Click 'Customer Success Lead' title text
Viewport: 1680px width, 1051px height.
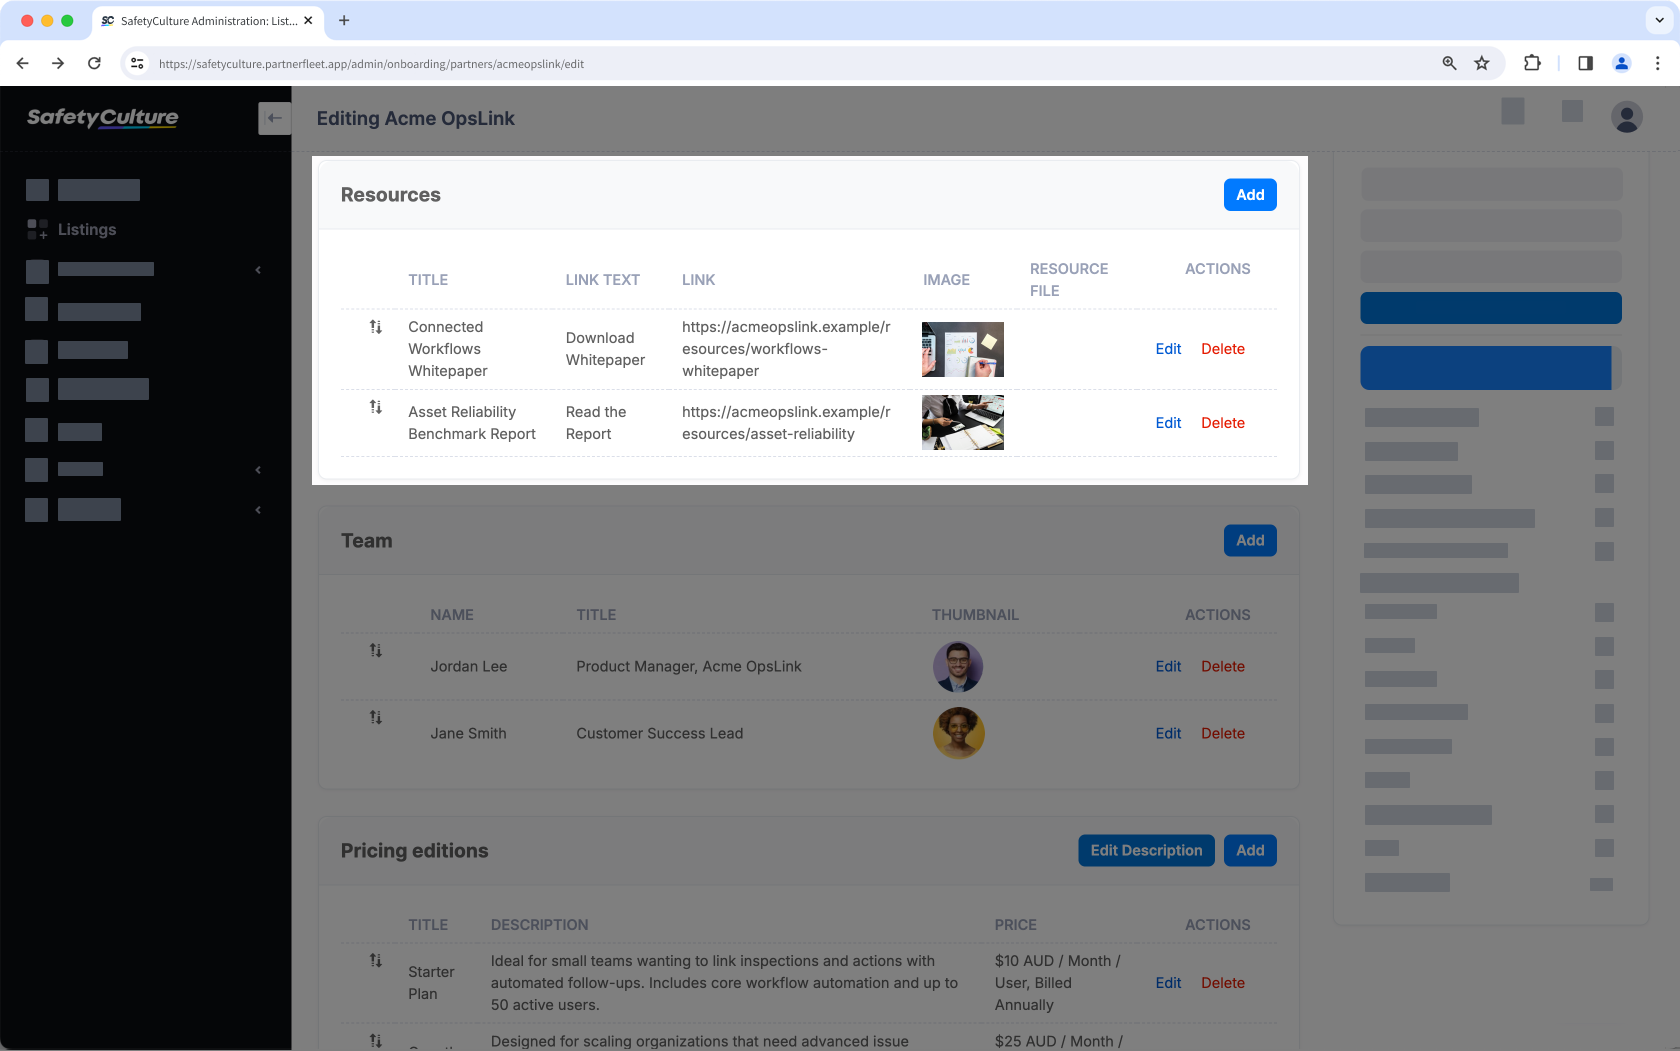coord(660,733)
